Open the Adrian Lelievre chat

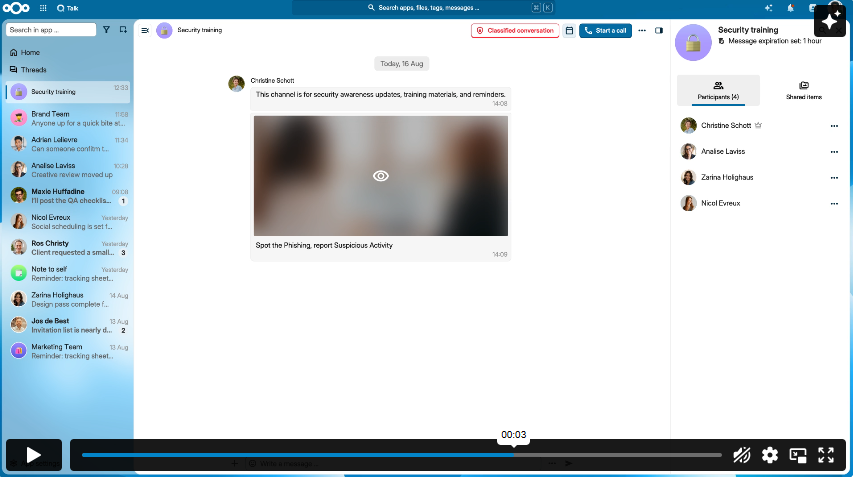pos(68,144)
